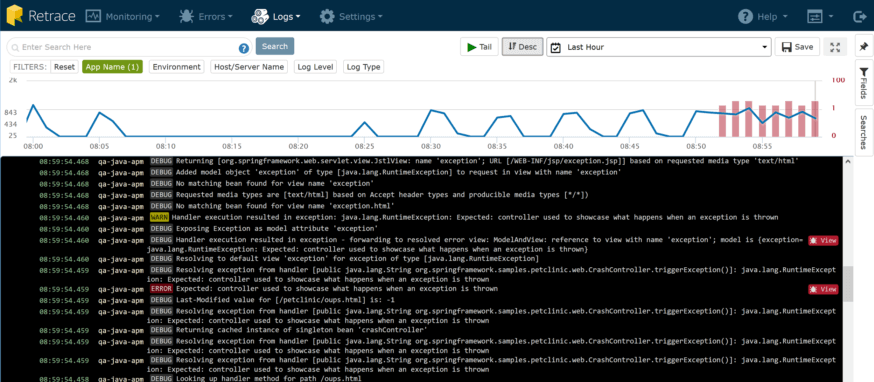The width and height of the screenshot is (874, 382).
Task: Toggle the App Name (1) filter
Action: pyautogui.click(x=113, y=67)
